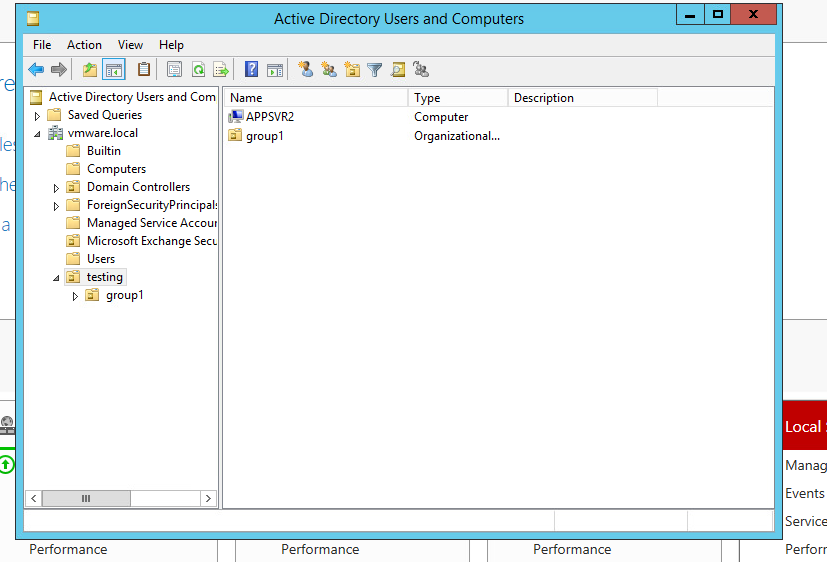Click the Export List toolbar icon

pos(221,70)
